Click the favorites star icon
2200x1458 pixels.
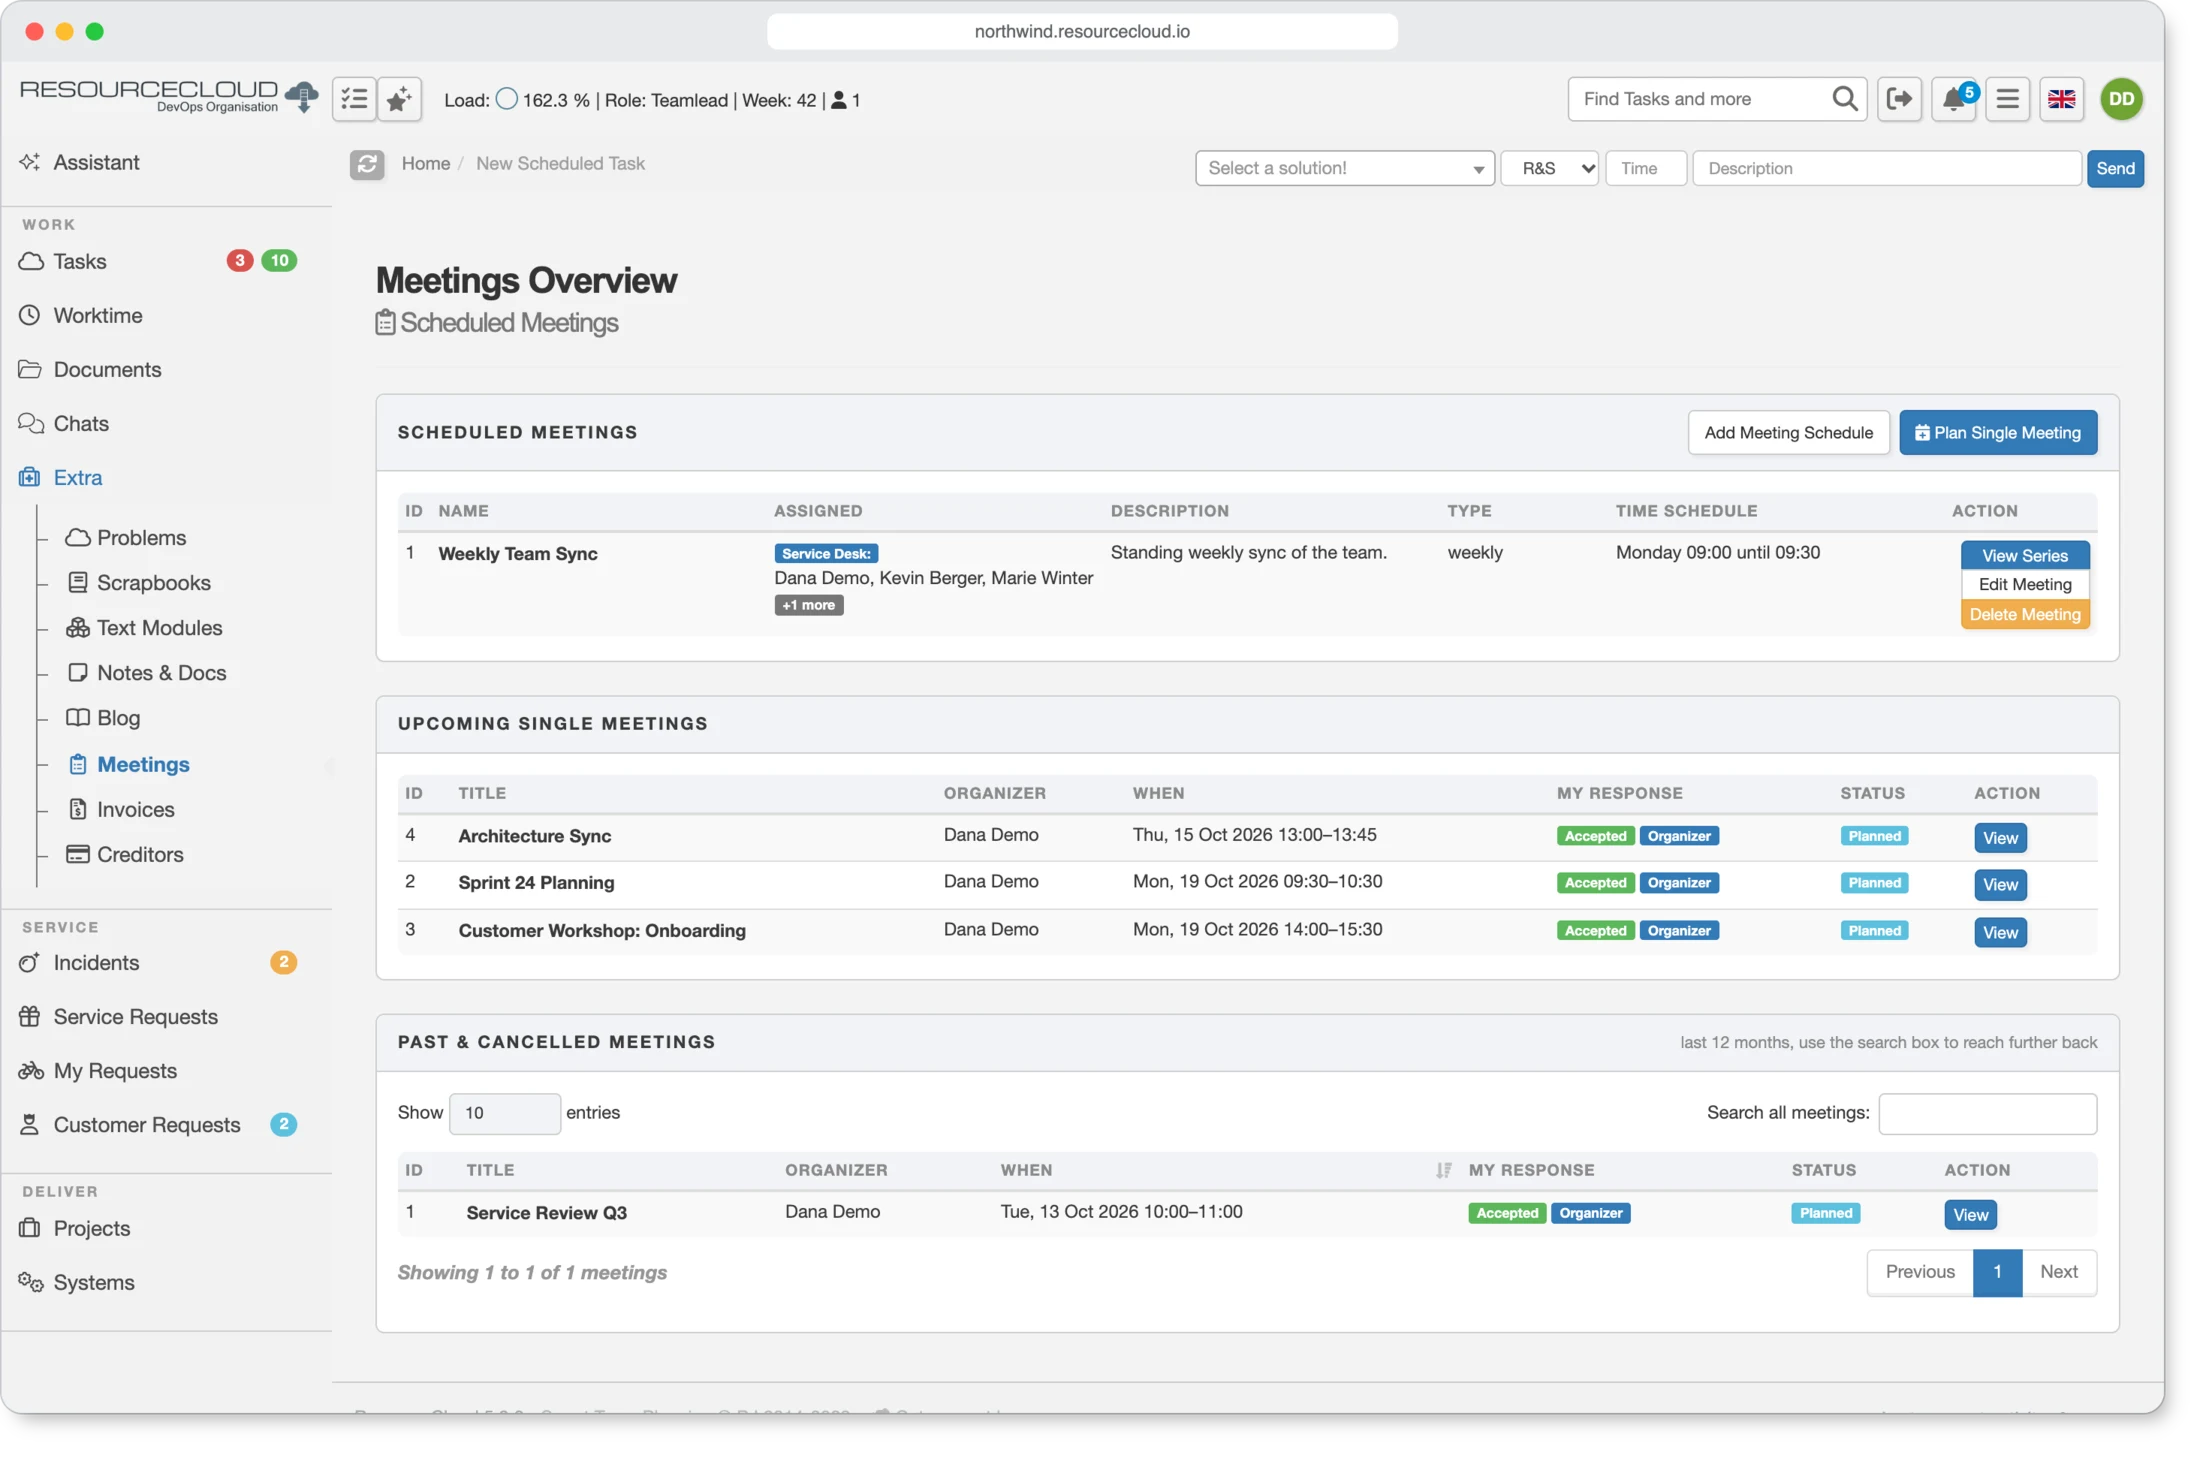(399, 99)
